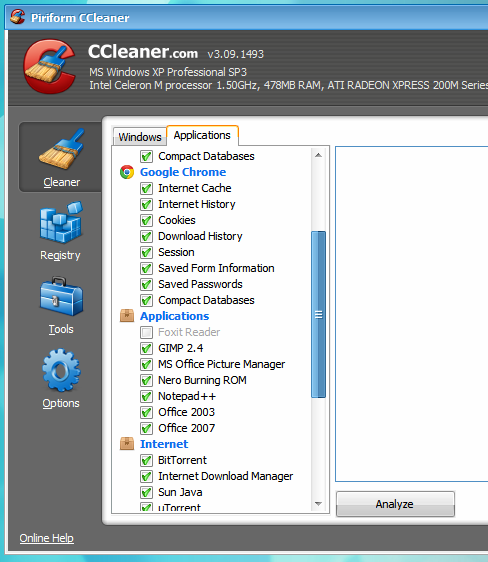Click the CCleaner logo in header

[x=49, y=66]
